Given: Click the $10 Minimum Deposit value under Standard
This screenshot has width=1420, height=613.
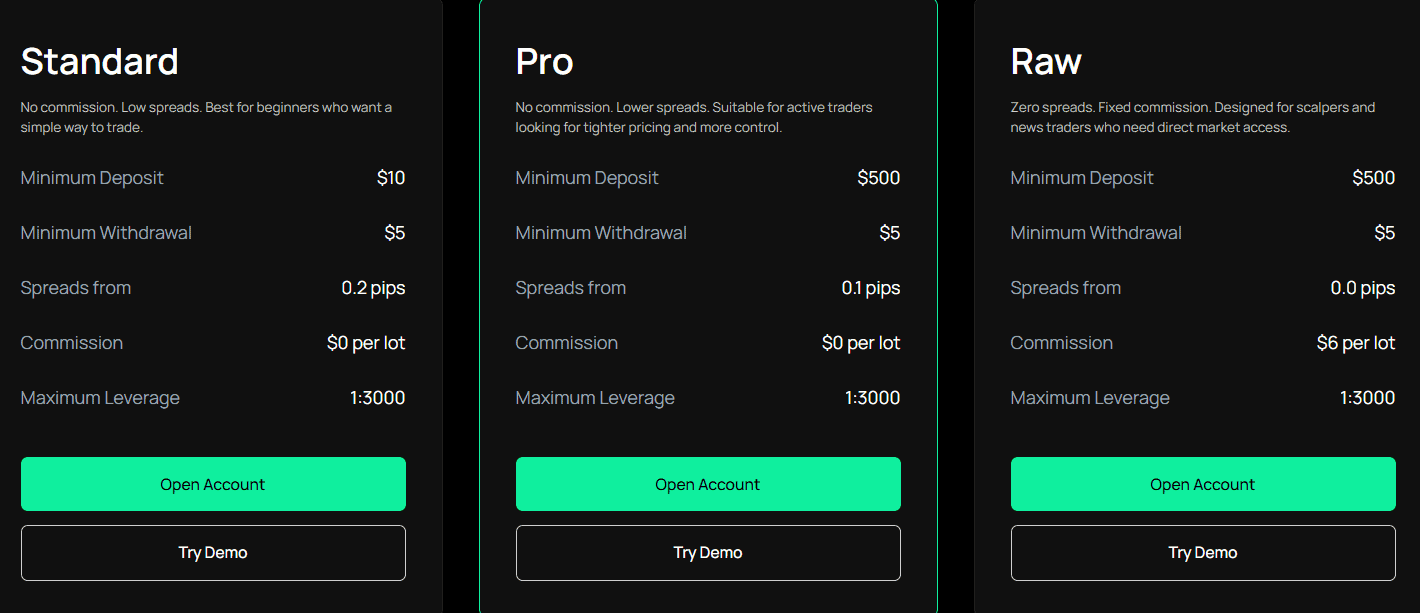Looking at the screenshot, I should click(391, 178).
